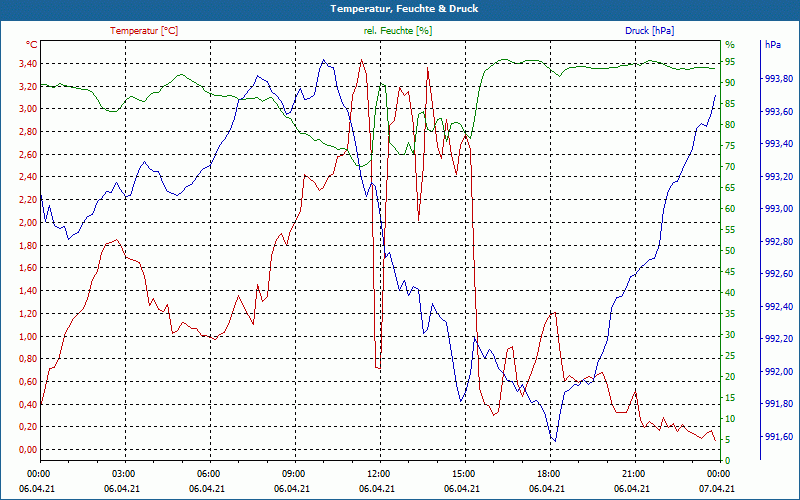Select the red 'Temperatur [°C]' legend label

point(144,31)
